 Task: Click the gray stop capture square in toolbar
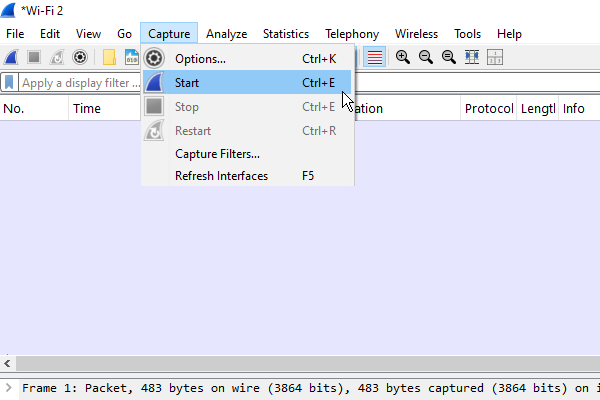(34, 57)
